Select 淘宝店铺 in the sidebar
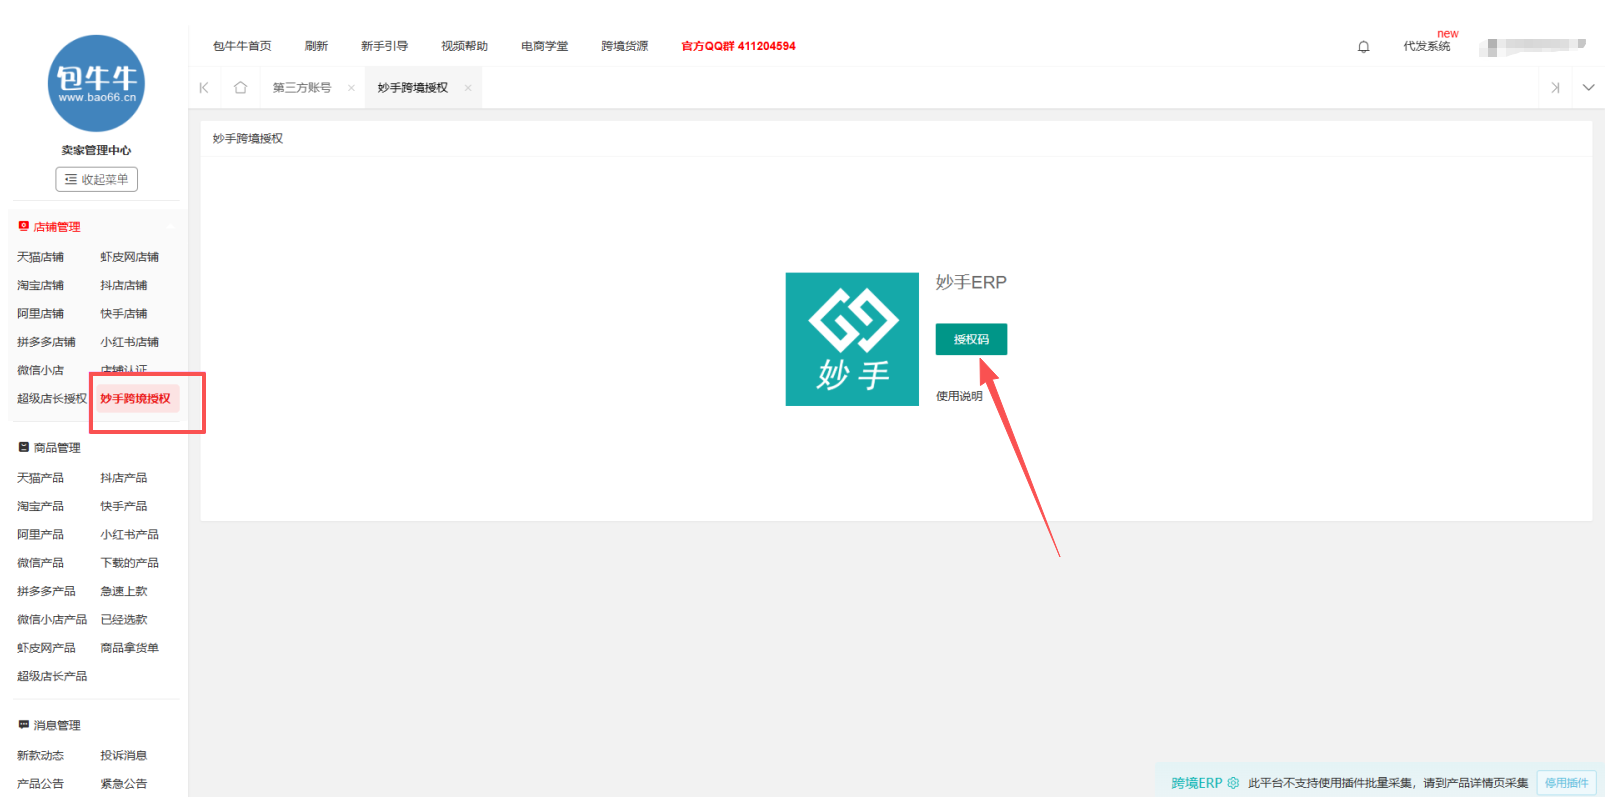 click(x=40, y=285)
